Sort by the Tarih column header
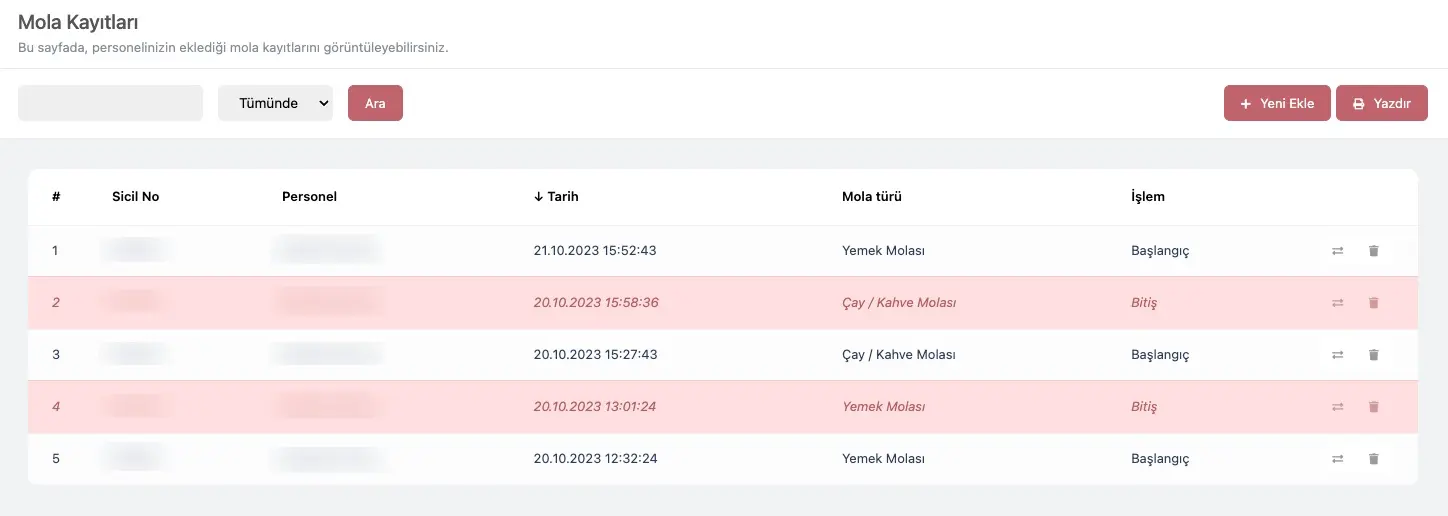1448x516 pixels. pyautogui.click(x=556, y=197)
